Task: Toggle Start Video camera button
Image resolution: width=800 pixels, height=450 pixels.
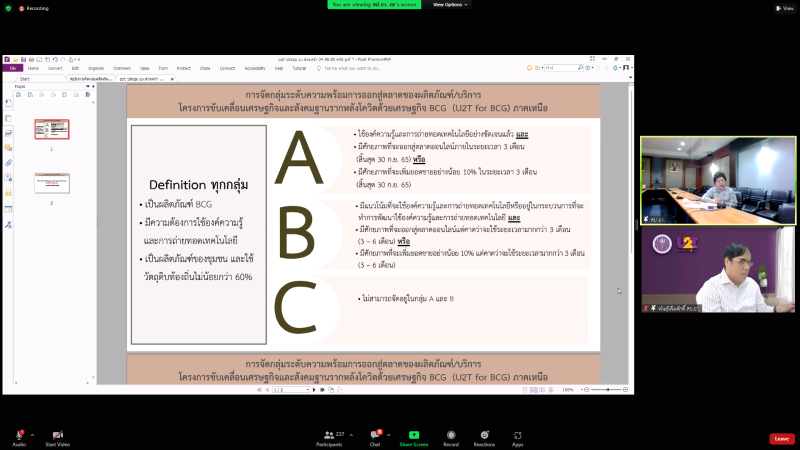Action: tap(57, 435)
